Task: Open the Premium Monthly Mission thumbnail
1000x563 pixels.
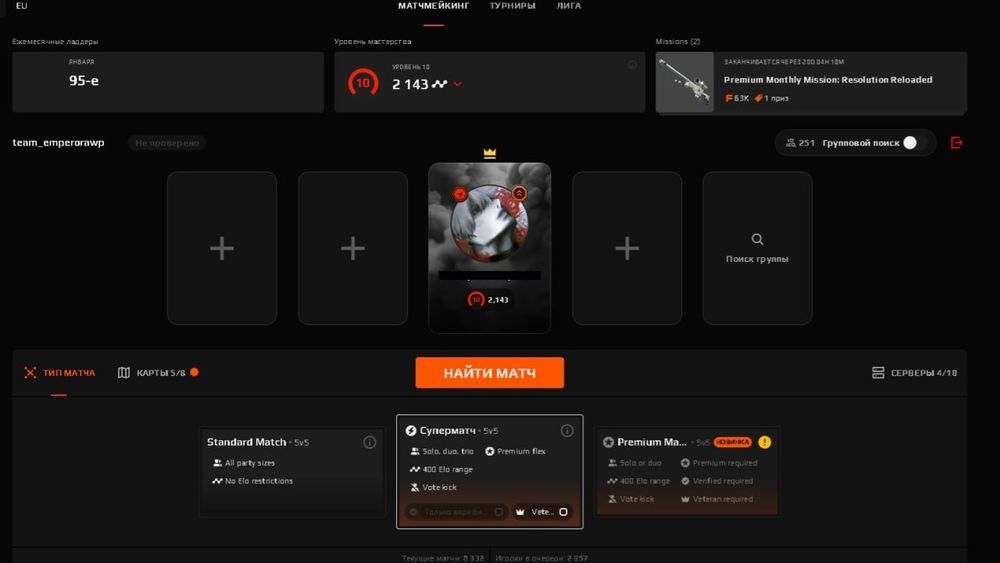Action: pos(684,82)
